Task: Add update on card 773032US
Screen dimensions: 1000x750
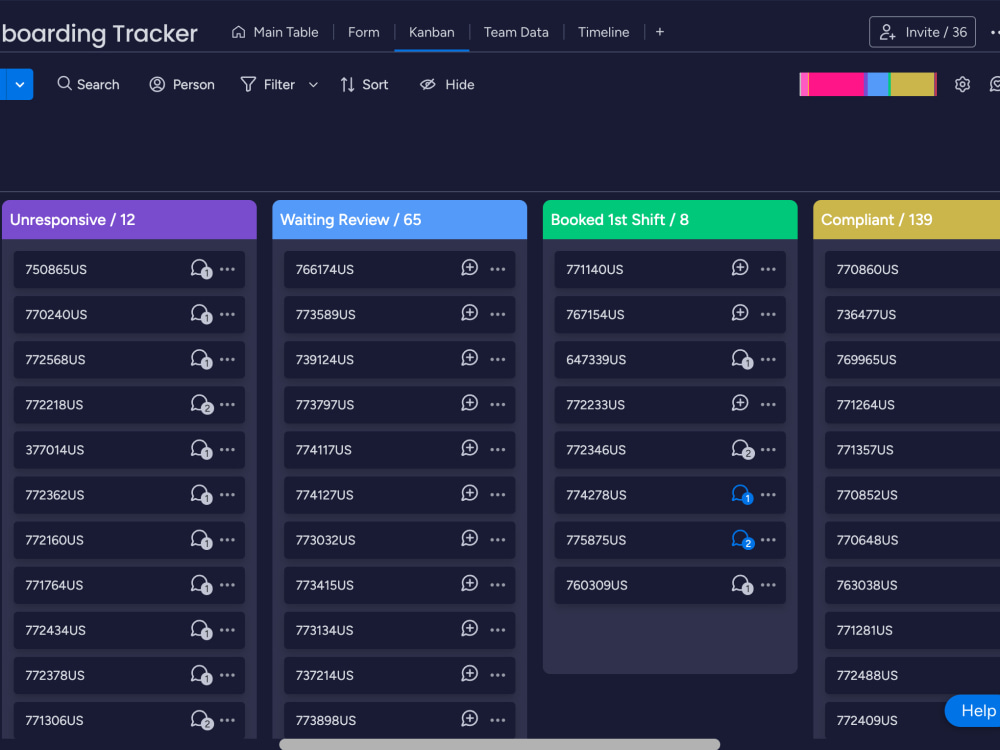Action: (x=469, y=539)
